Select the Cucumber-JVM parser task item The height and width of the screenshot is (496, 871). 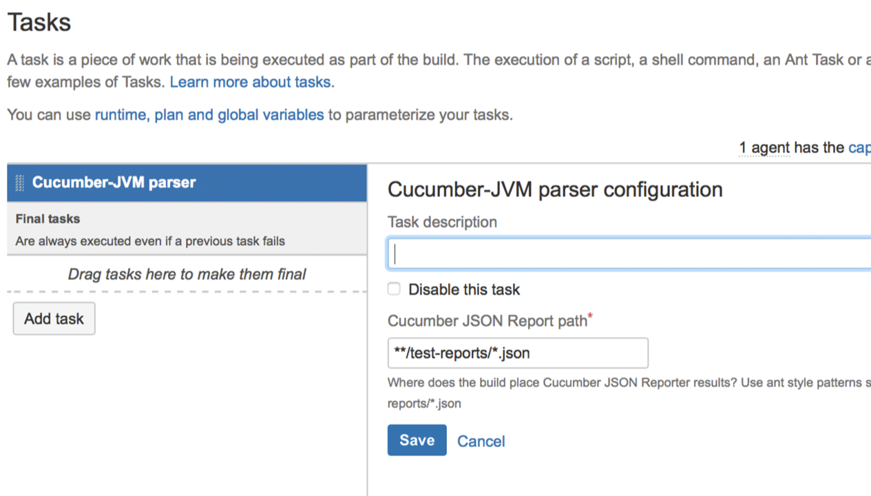coord(114,183)
